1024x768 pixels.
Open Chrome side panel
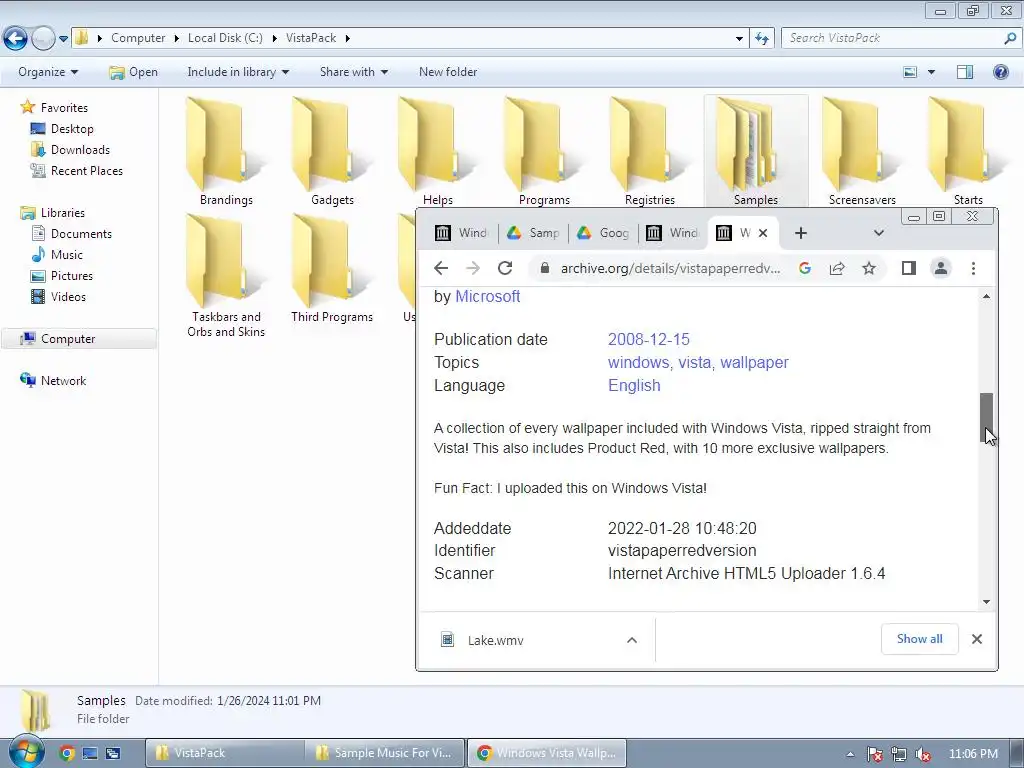pos(908,268)
